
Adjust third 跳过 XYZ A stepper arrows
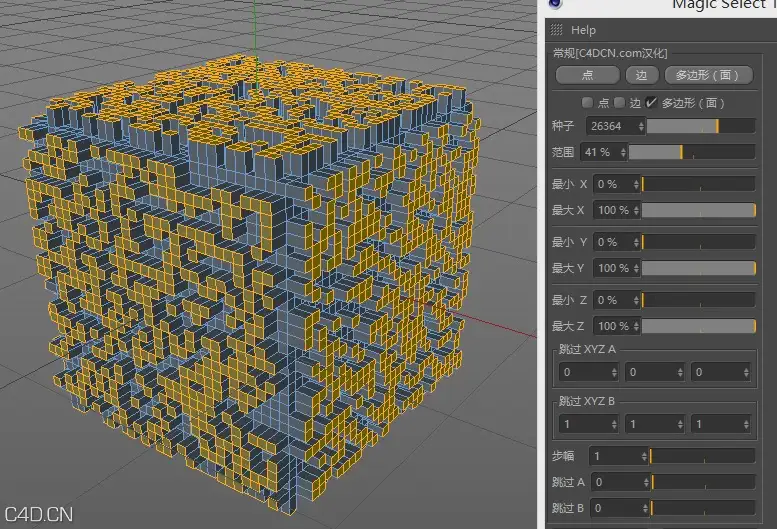746,372
